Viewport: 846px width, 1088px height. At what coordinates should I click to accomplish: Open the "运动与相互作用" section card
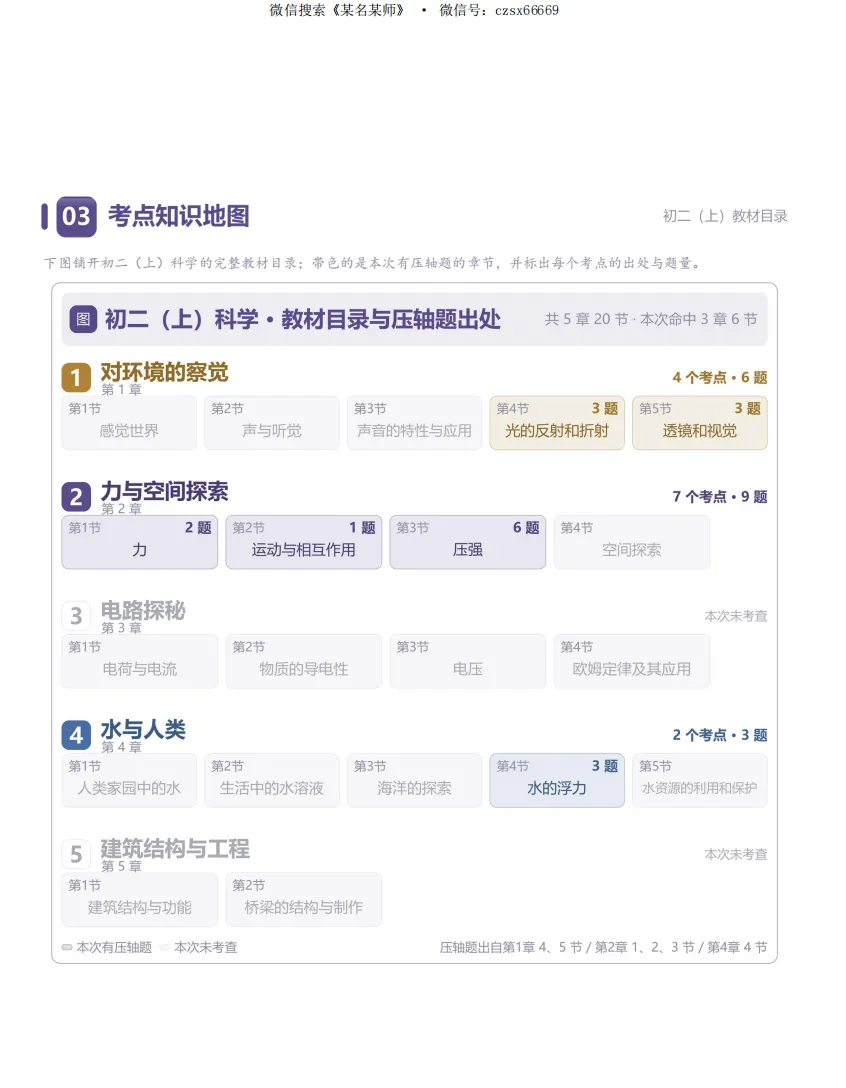(304, 542)
